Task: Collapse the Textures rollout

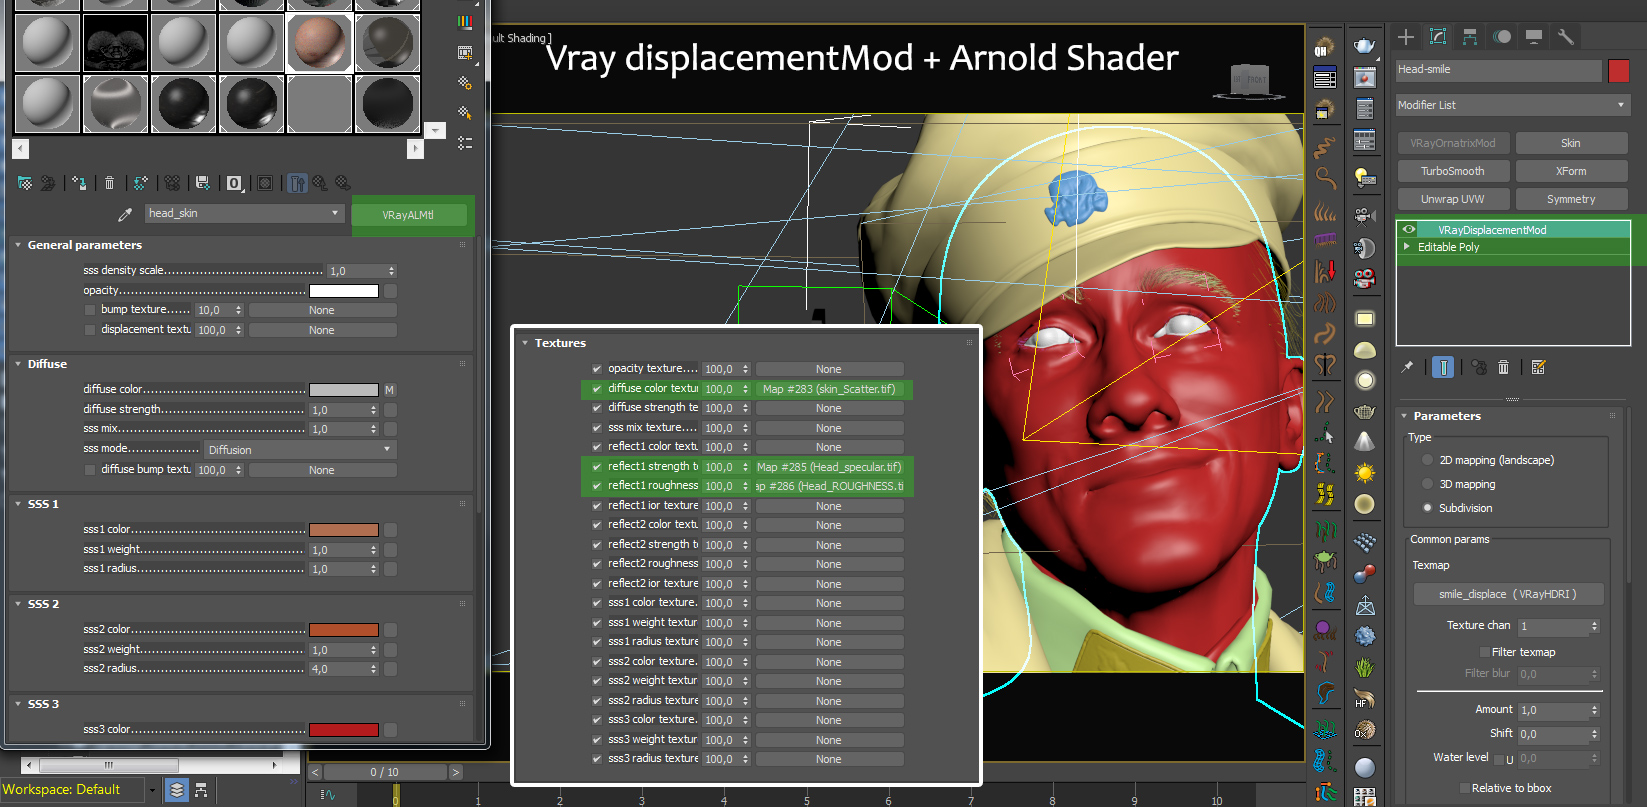Action: 525,343
